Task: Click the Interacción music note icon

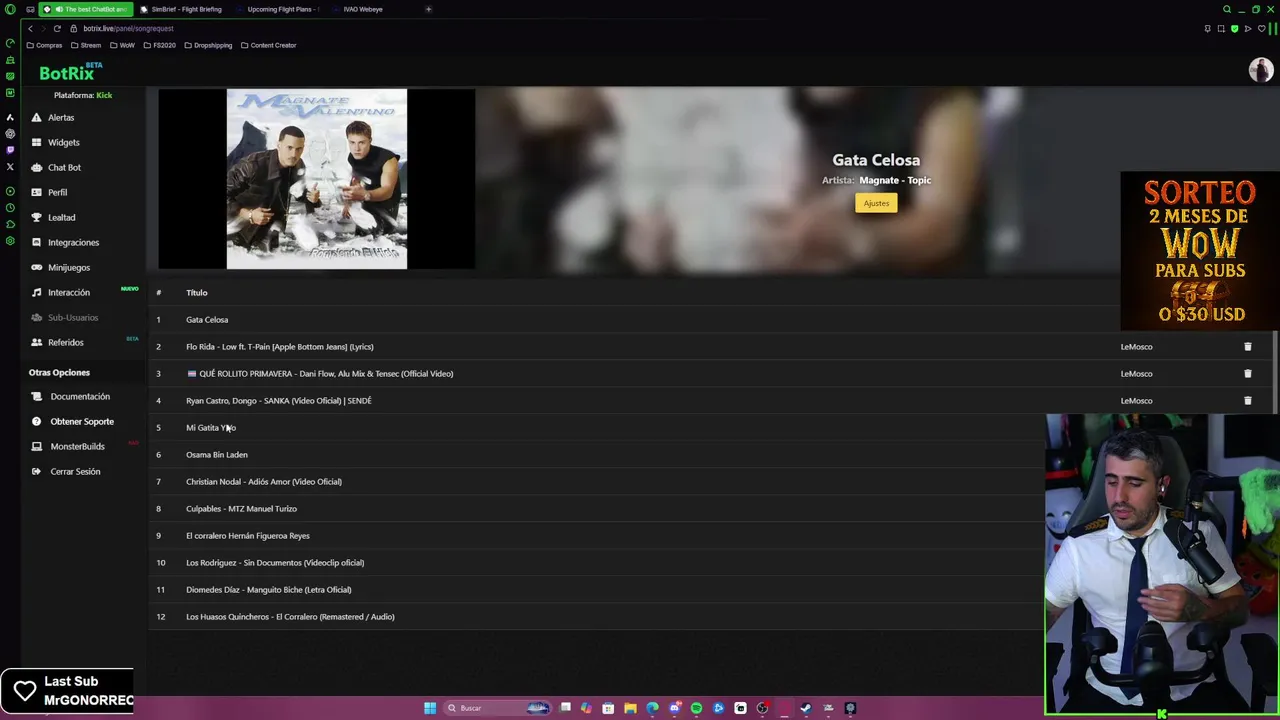Action: (x=37, y=292)
